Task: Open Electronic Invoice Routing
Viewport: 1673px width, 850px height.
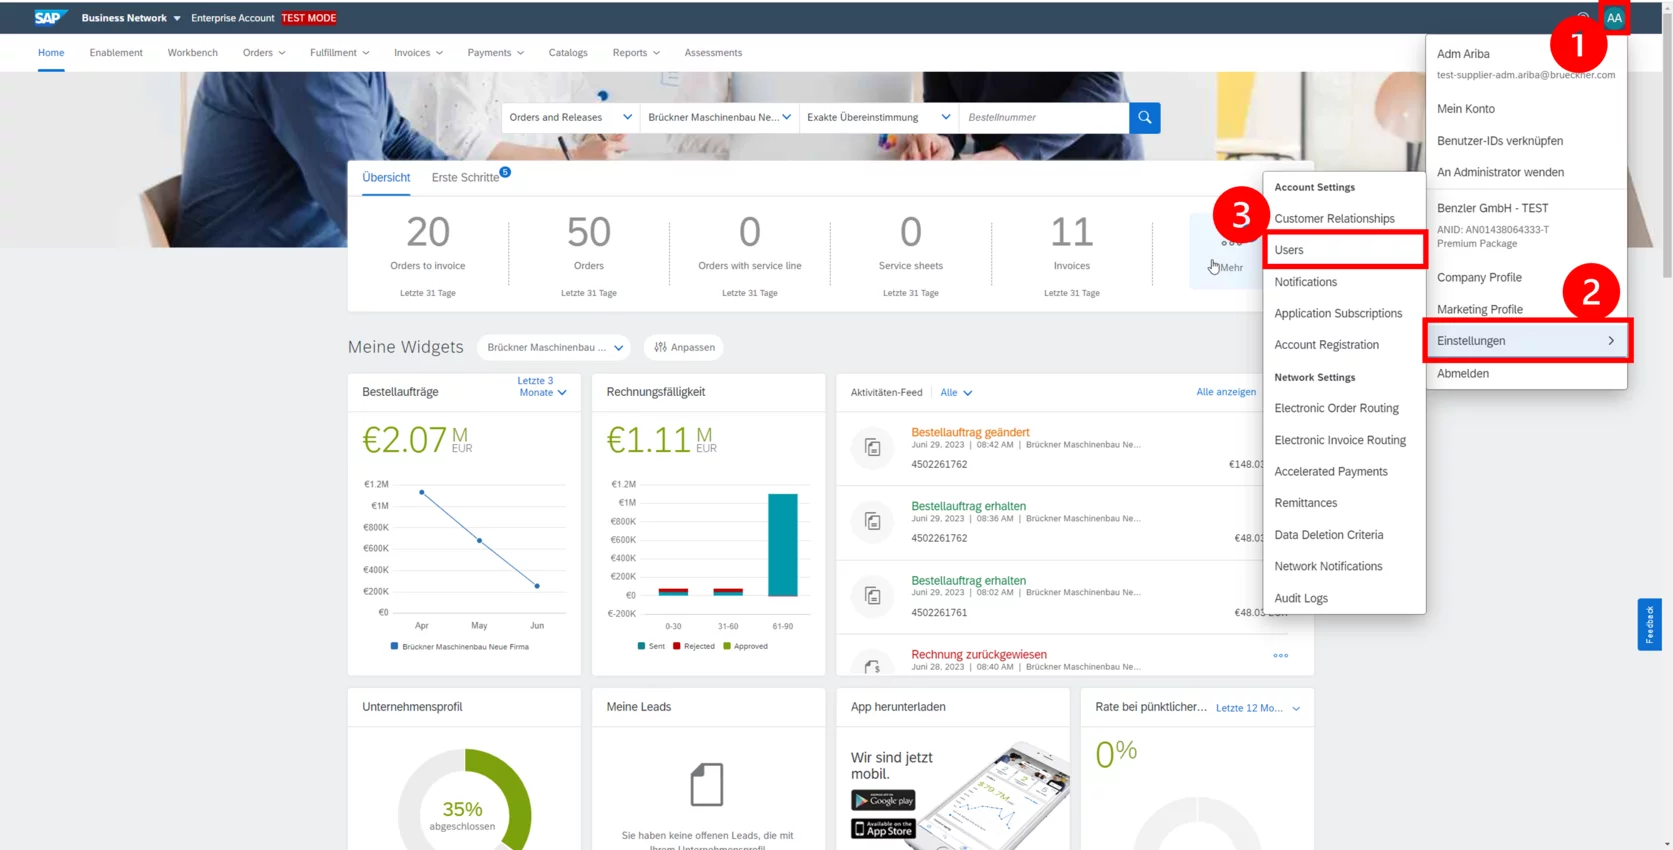Action: click(1340, 440)
